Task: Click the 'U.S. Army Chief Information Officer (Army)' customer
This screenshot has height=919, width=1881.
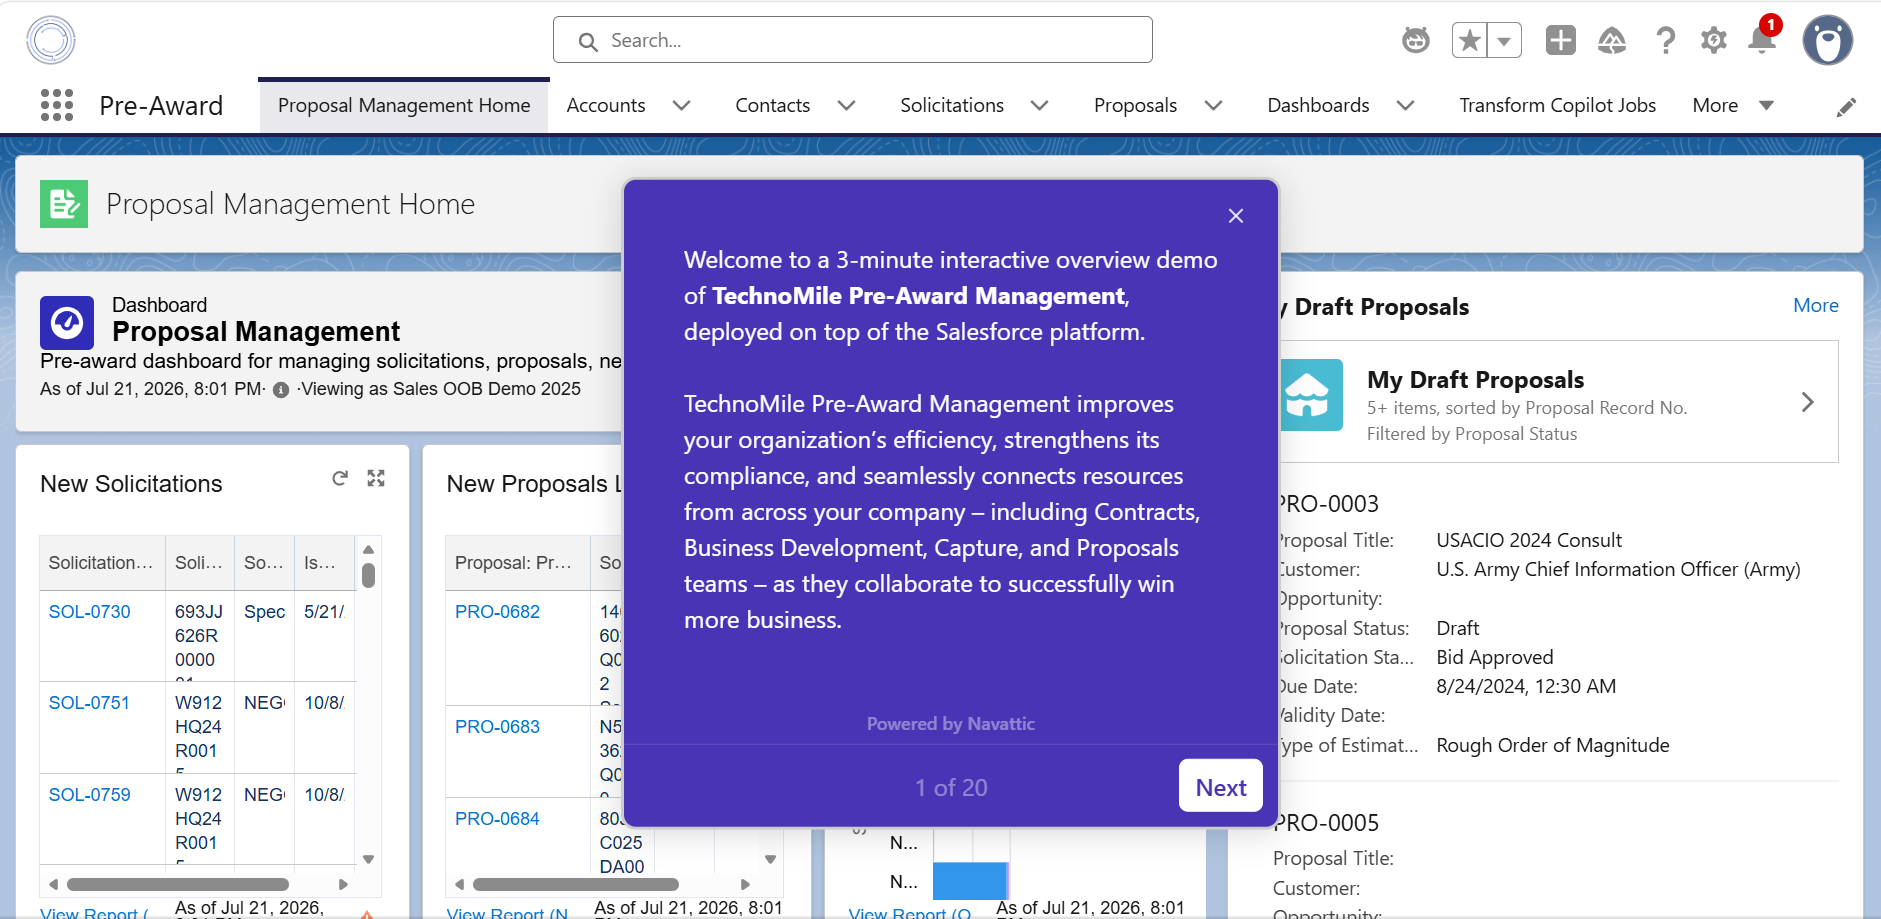Action: pyautogui.click(x=1618, y=569)
